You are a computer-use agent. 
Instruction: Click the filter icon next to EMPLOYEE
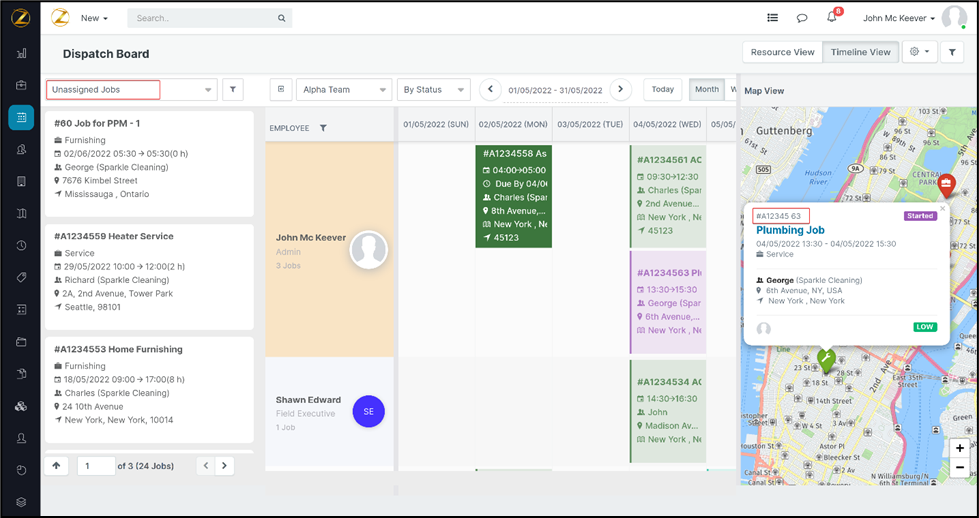click(x=323, y=128)
